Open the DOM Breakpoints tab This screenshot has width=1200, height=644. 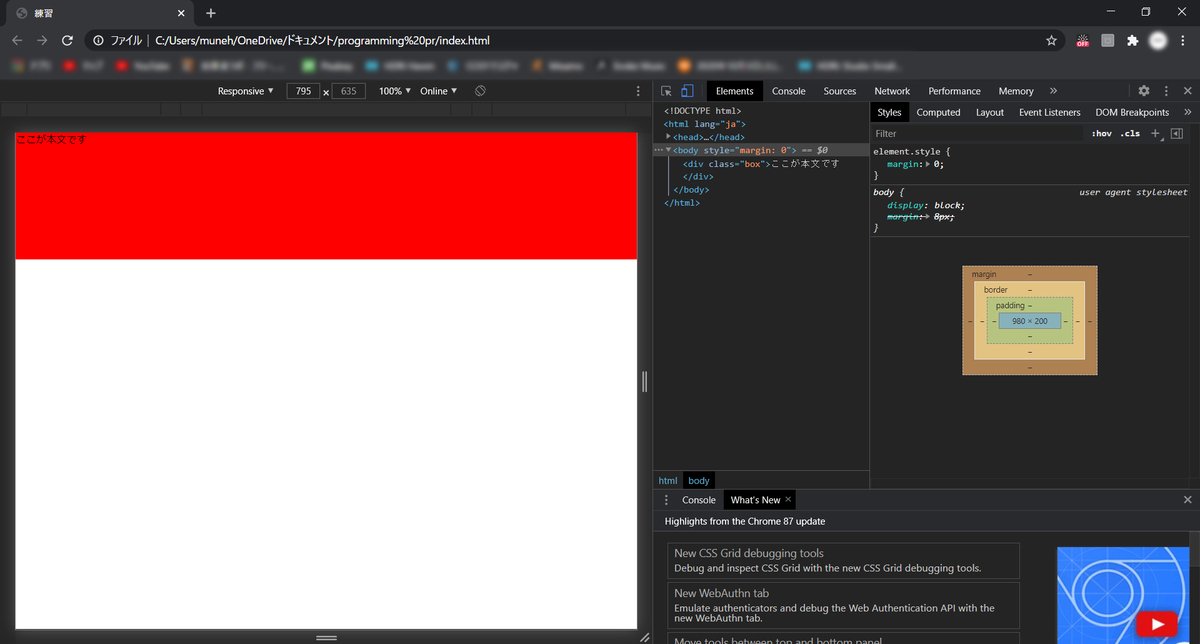[x=1132, y=112]
